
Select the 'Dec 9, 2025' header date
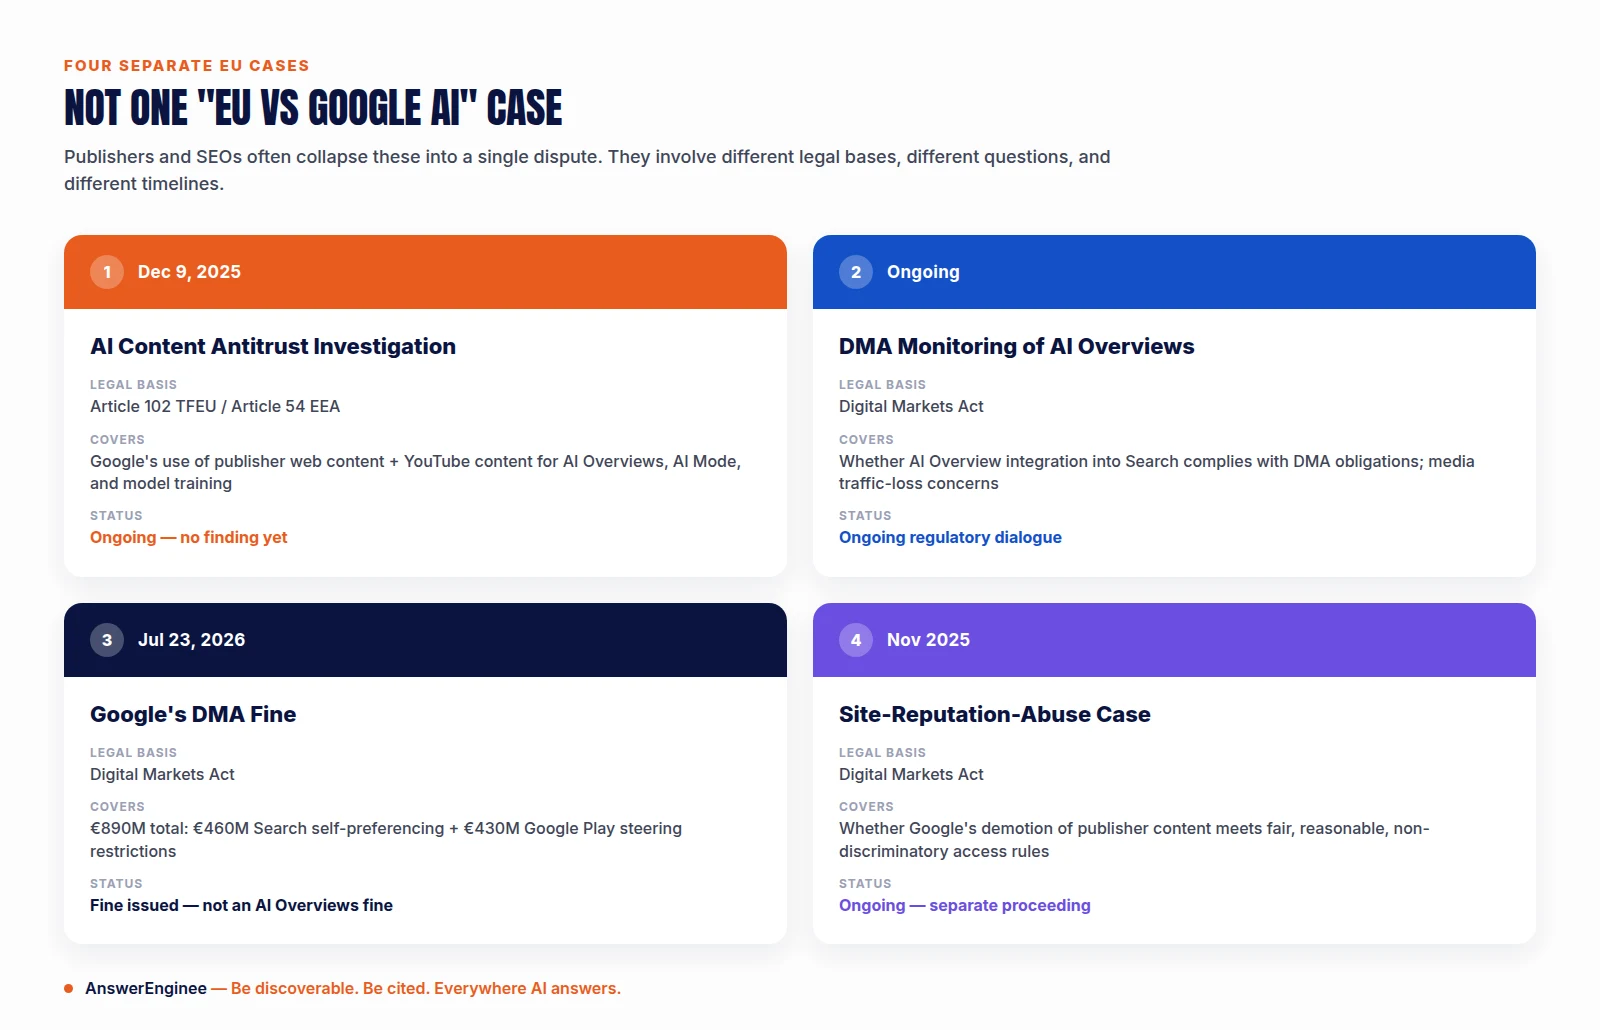pyautogui.click(x=189, y=272)
